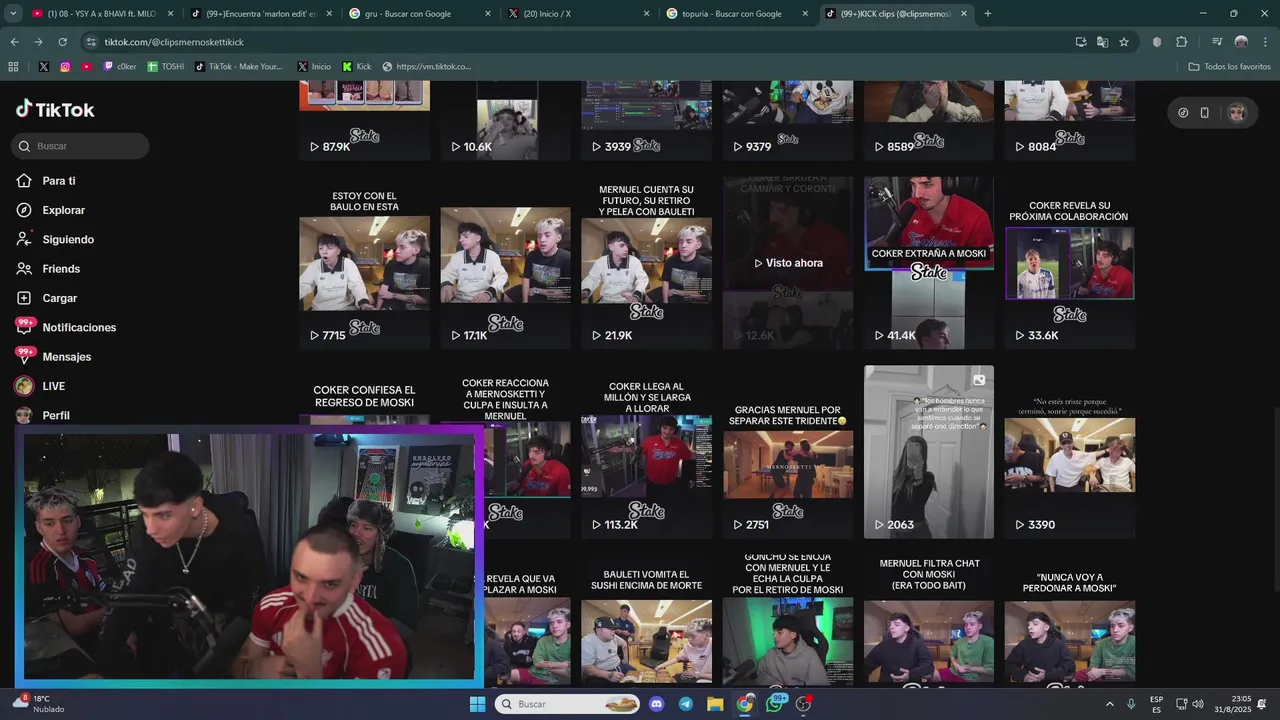
Task: Open video NUNCA VOY A PERDONAR A MOSKI
Action: [1070, 620]
